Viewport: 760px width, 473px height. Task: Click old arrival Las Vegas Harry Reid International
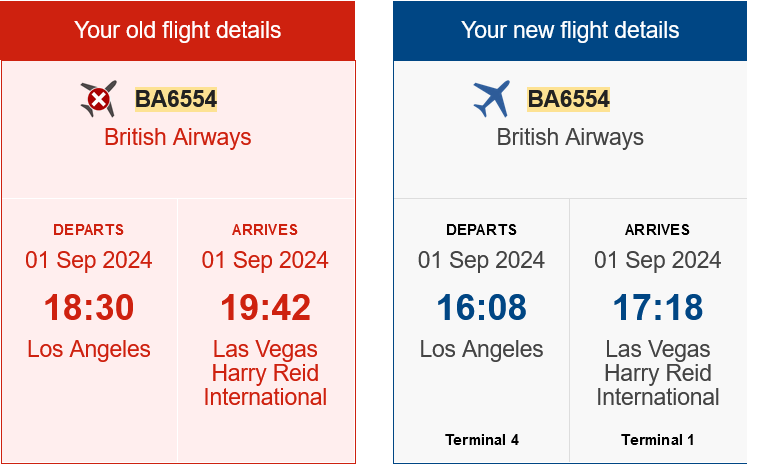click(265, 373)
